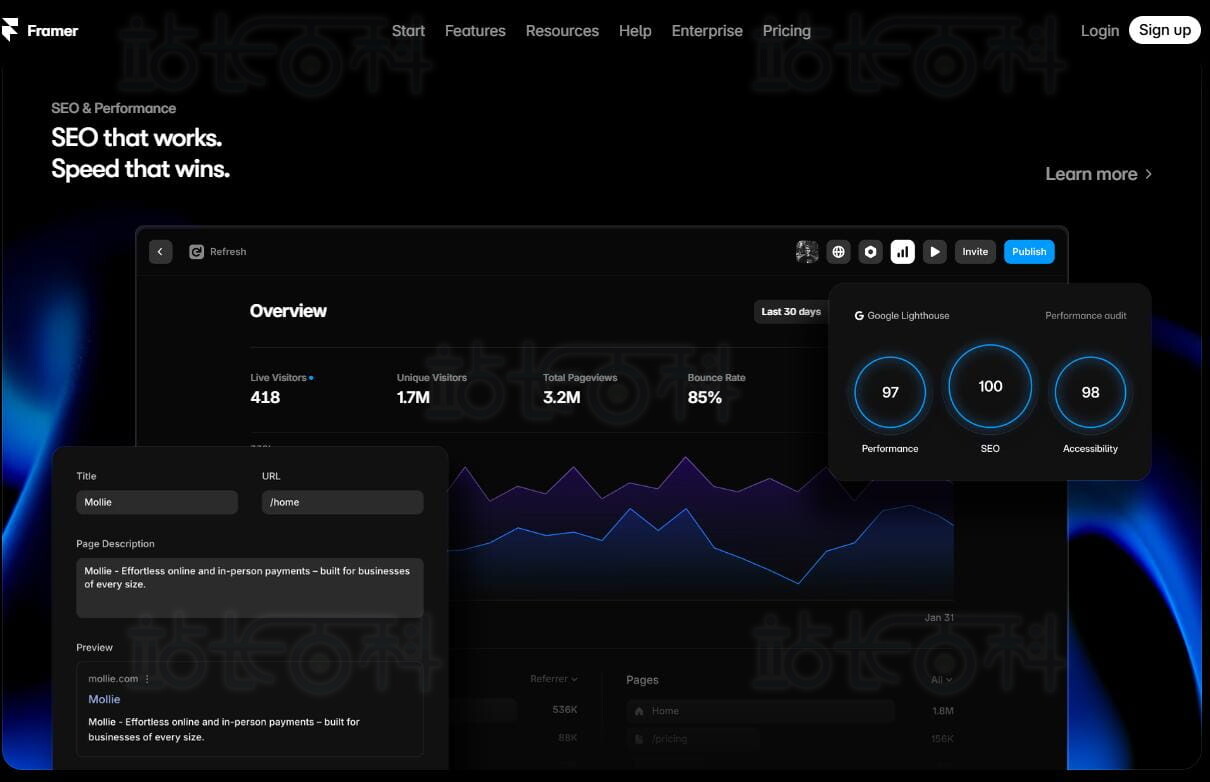The width and height of the screenshot is (1210, 782).
Task: Click the Performance audit label
Action: click(x=1086, y=316)
